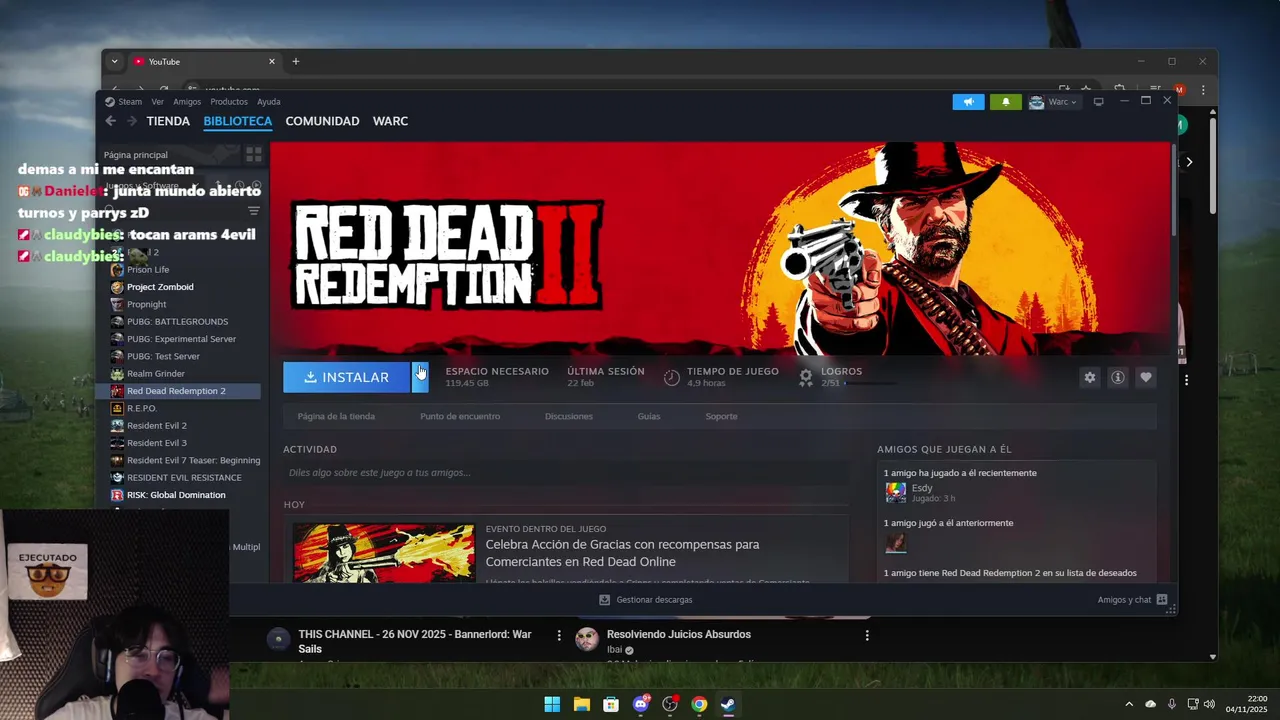Open the Ver menu

(157, 102)
